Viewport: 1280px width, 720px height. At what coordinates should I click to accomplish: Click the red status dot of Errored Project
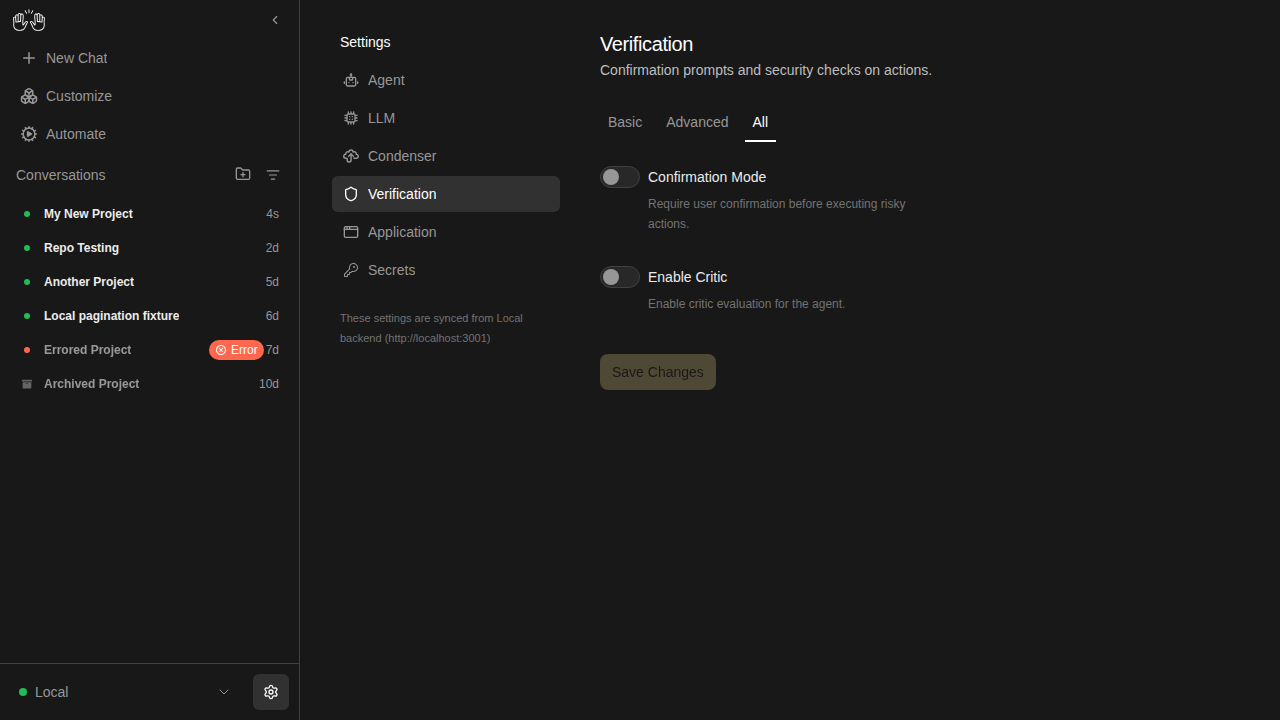[27, 350]
